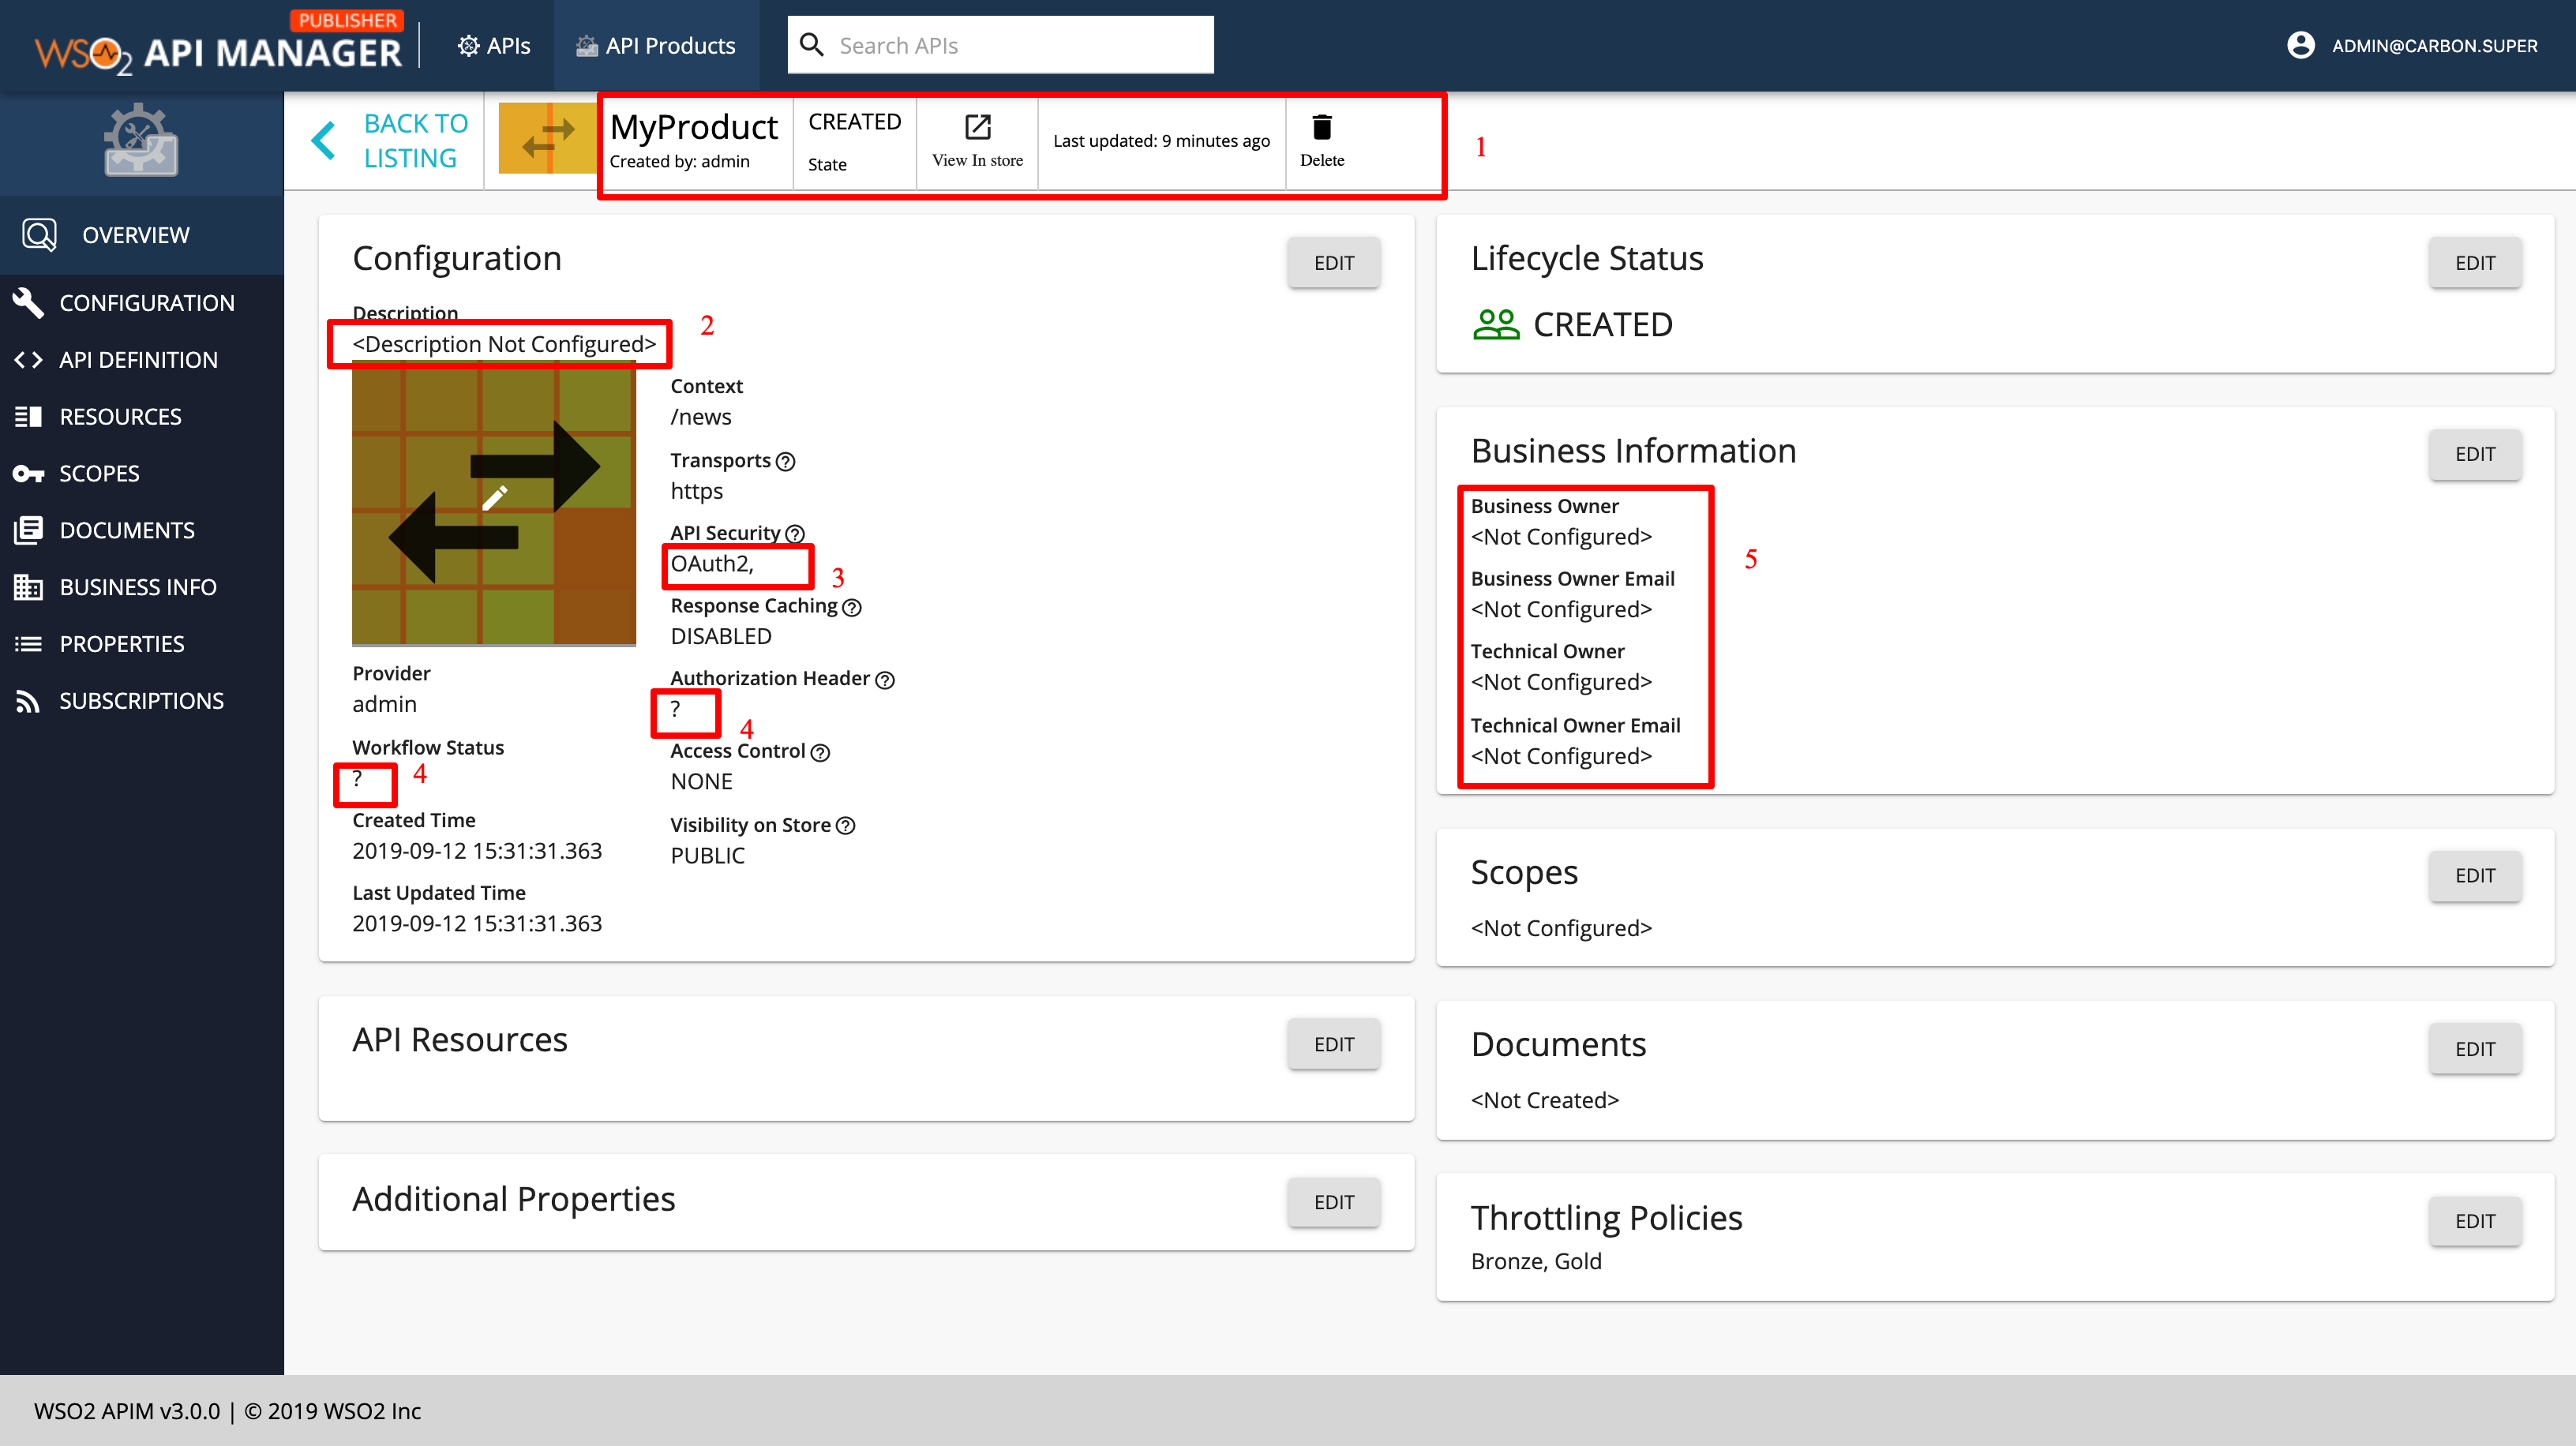Open Business Info from the sidebar
2576x1446 pixels.
coord(27,587)
